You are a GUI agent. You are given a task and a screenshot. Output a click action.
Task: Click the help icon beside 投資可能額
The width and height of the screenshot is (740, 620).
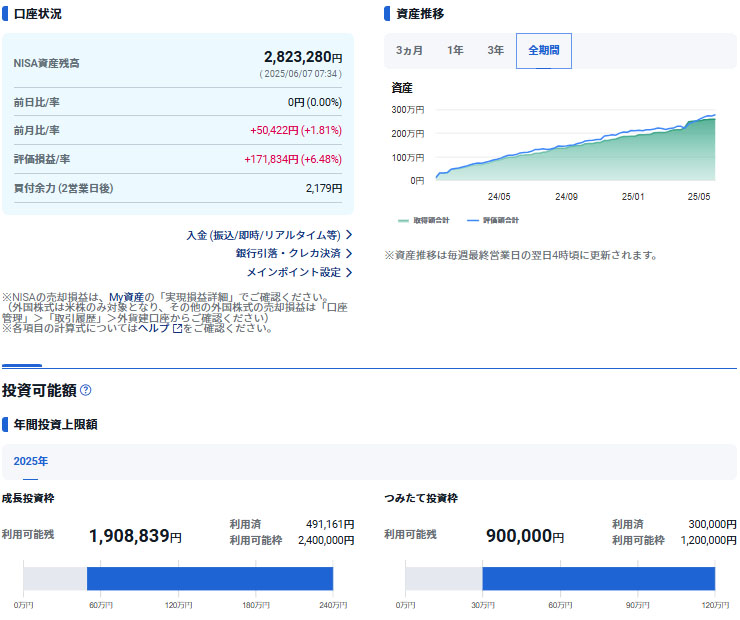[x=86, y=390]
